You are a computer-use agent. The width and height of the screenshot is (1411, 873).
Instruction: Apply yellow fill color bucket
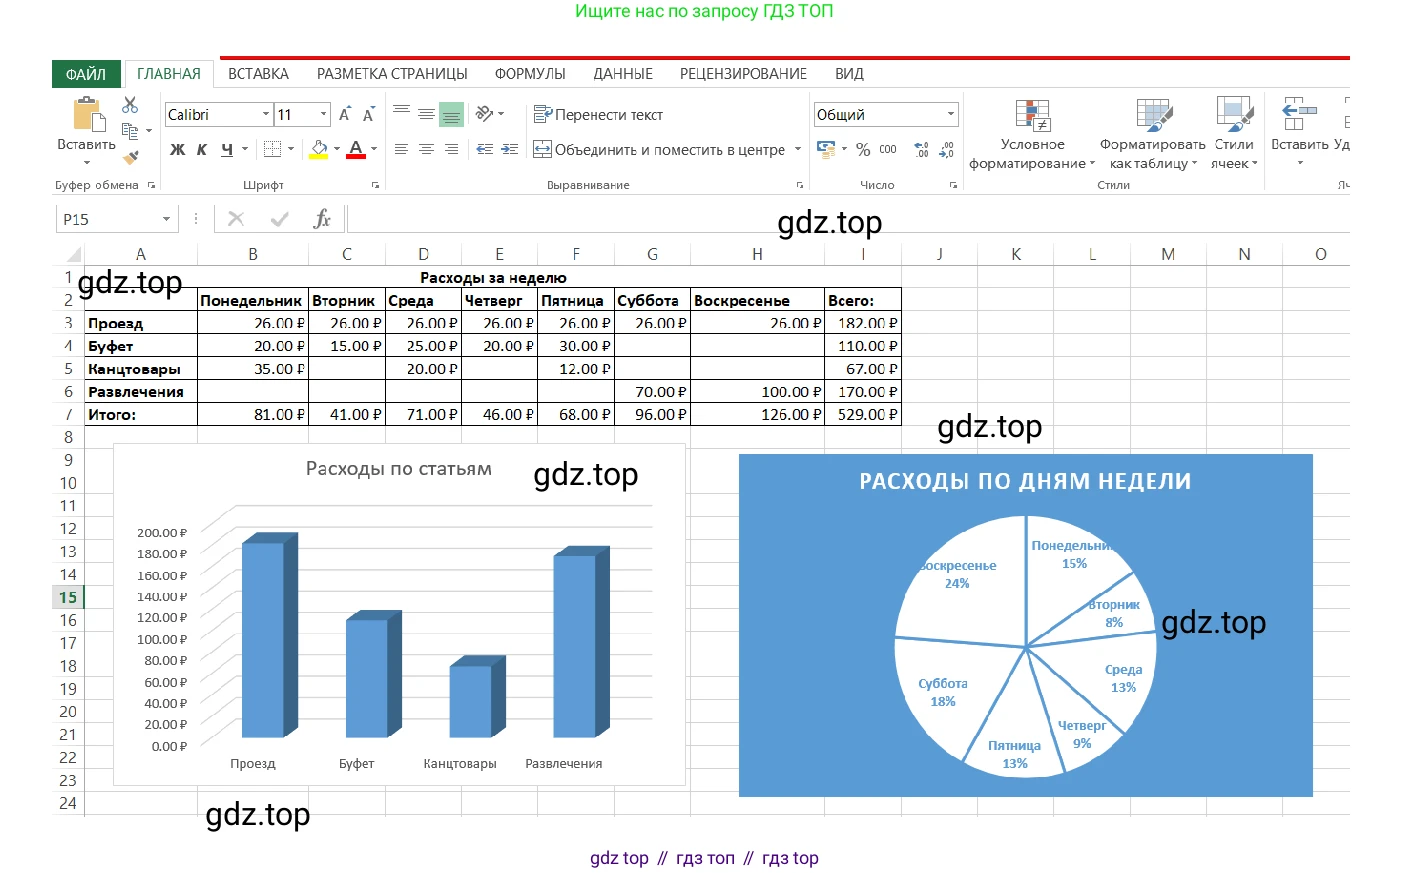click(319, 149)
